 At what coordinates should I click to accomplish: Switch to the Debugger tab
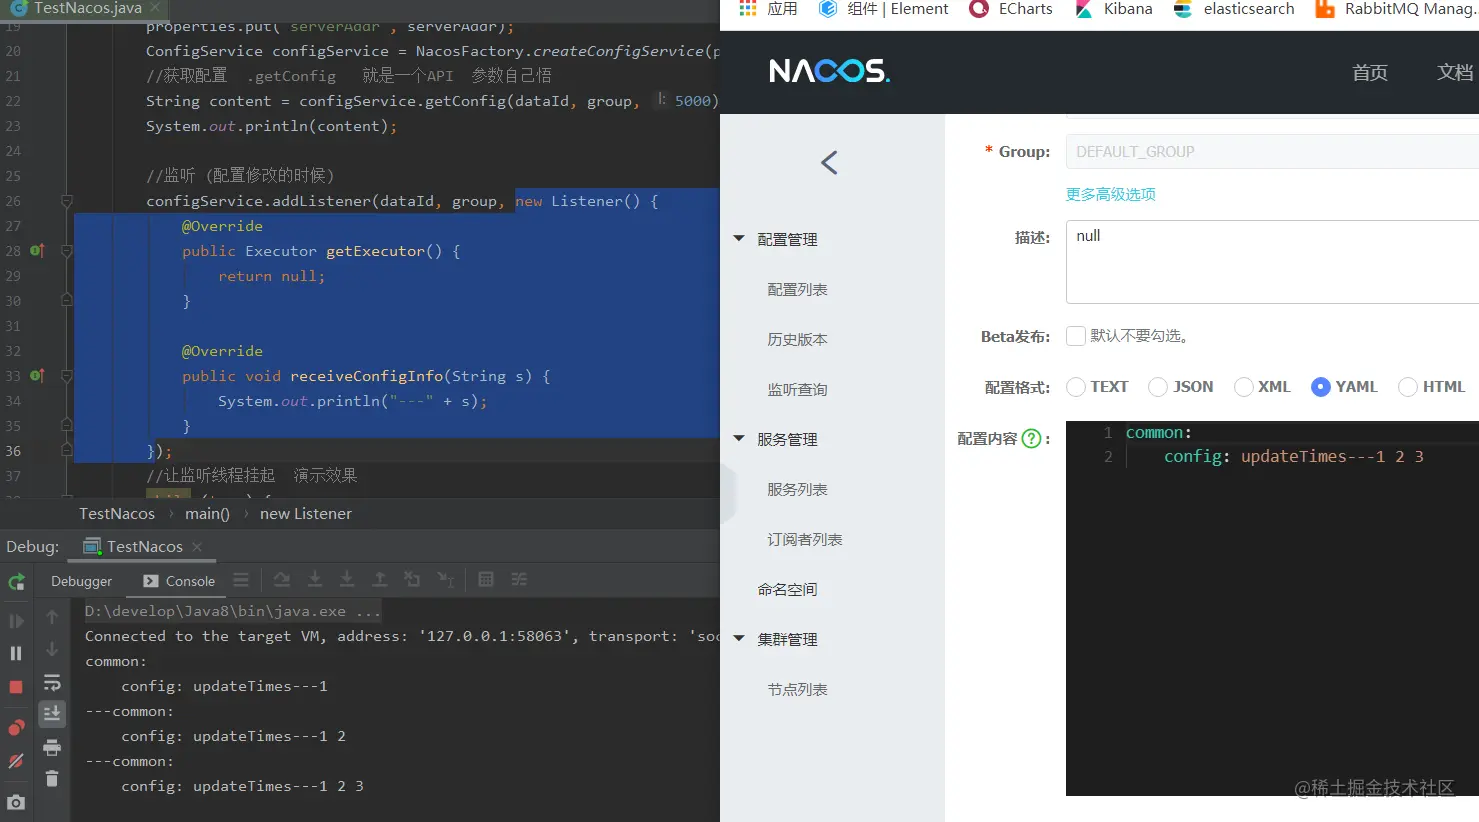[82, 581]
